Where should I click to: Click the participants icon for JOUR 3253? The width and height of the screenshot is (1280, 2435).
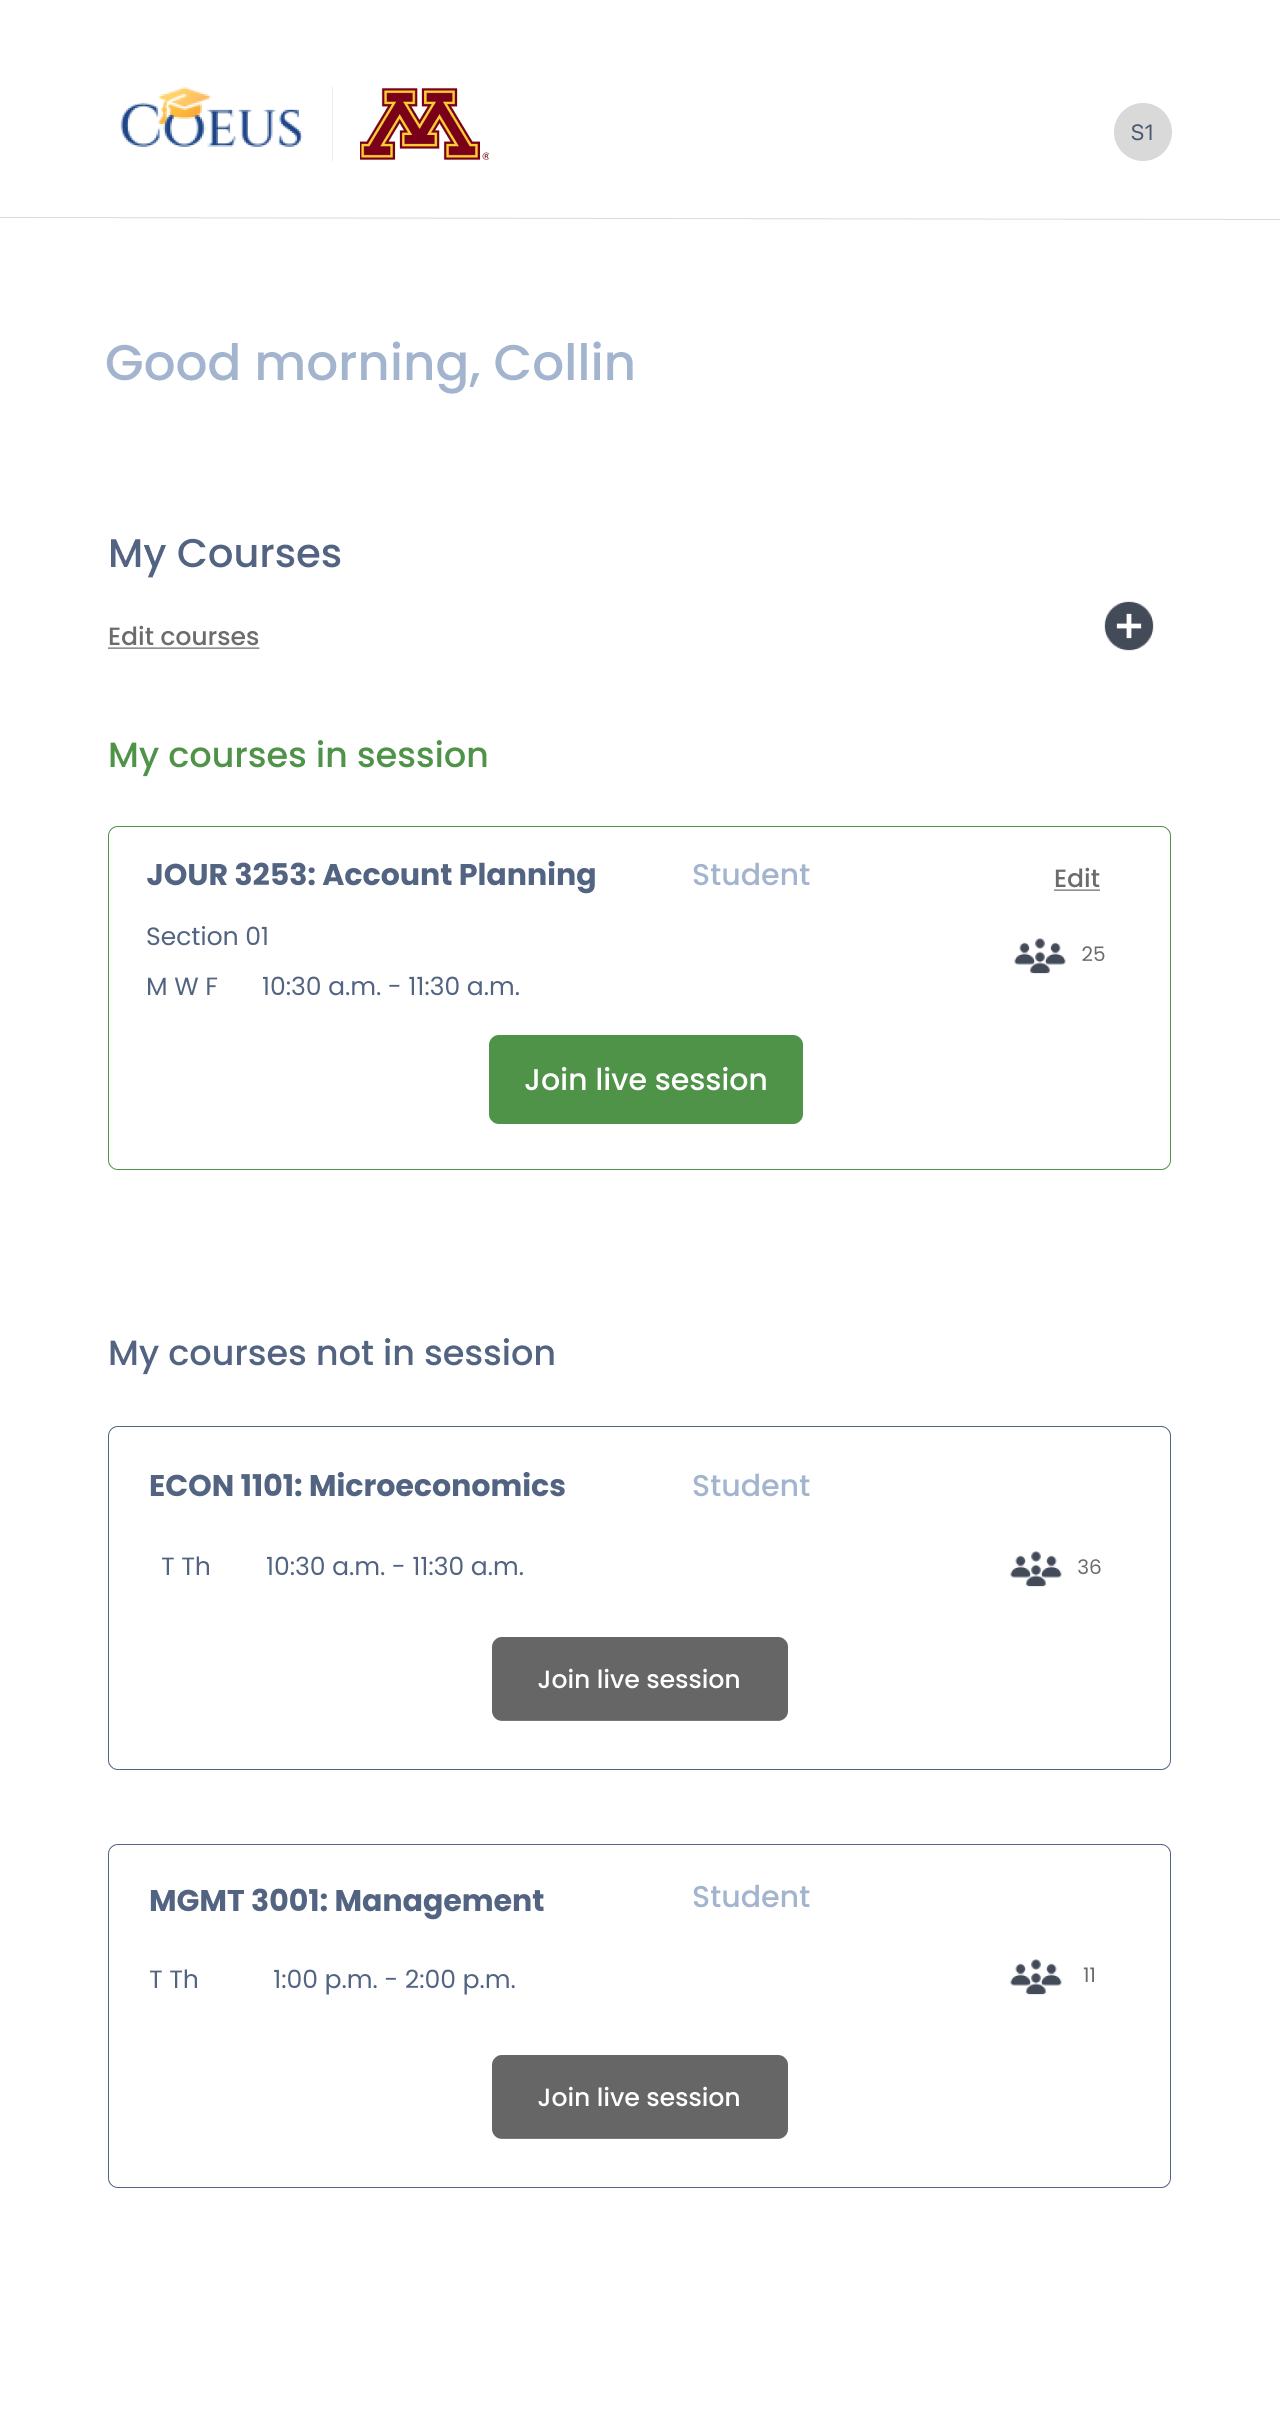pyautogui.click(x=1039, y=955)
